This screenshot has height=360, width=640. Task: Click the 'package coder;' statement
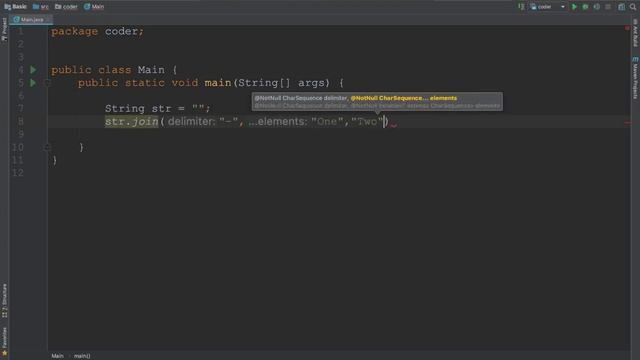98,31
